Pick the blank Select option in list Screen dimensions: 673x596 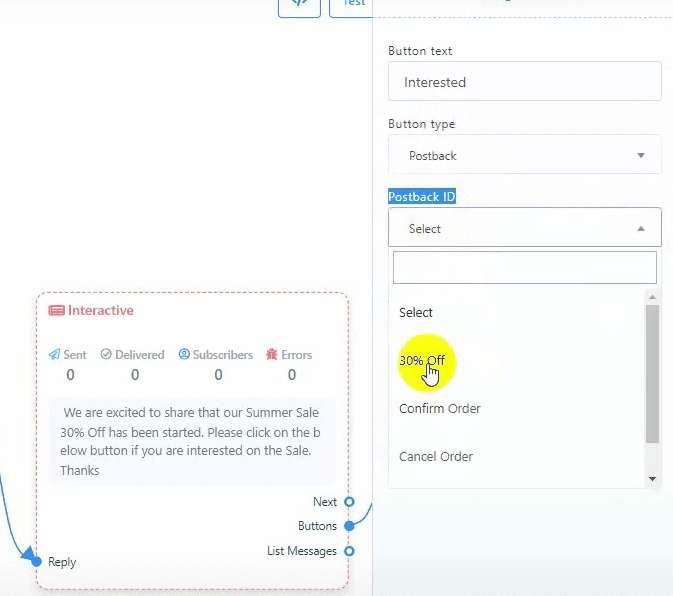click(416, 313)
